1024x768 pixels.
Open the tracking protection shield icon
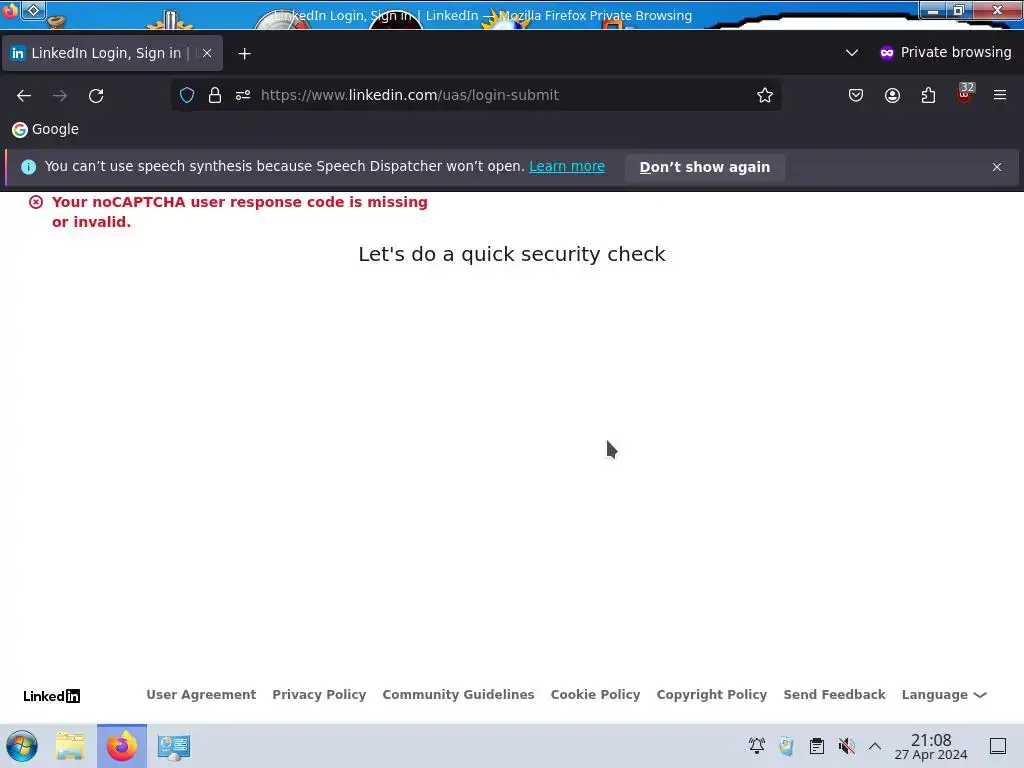(x=187, y=95)
